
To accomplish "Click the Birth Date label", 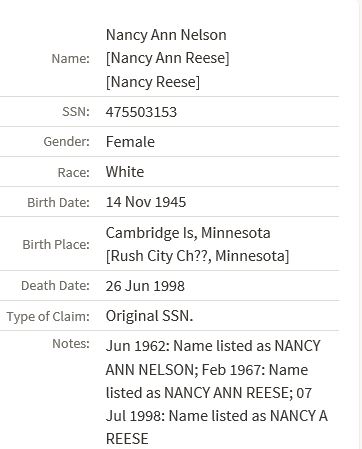I will click(x=59, y=202).
